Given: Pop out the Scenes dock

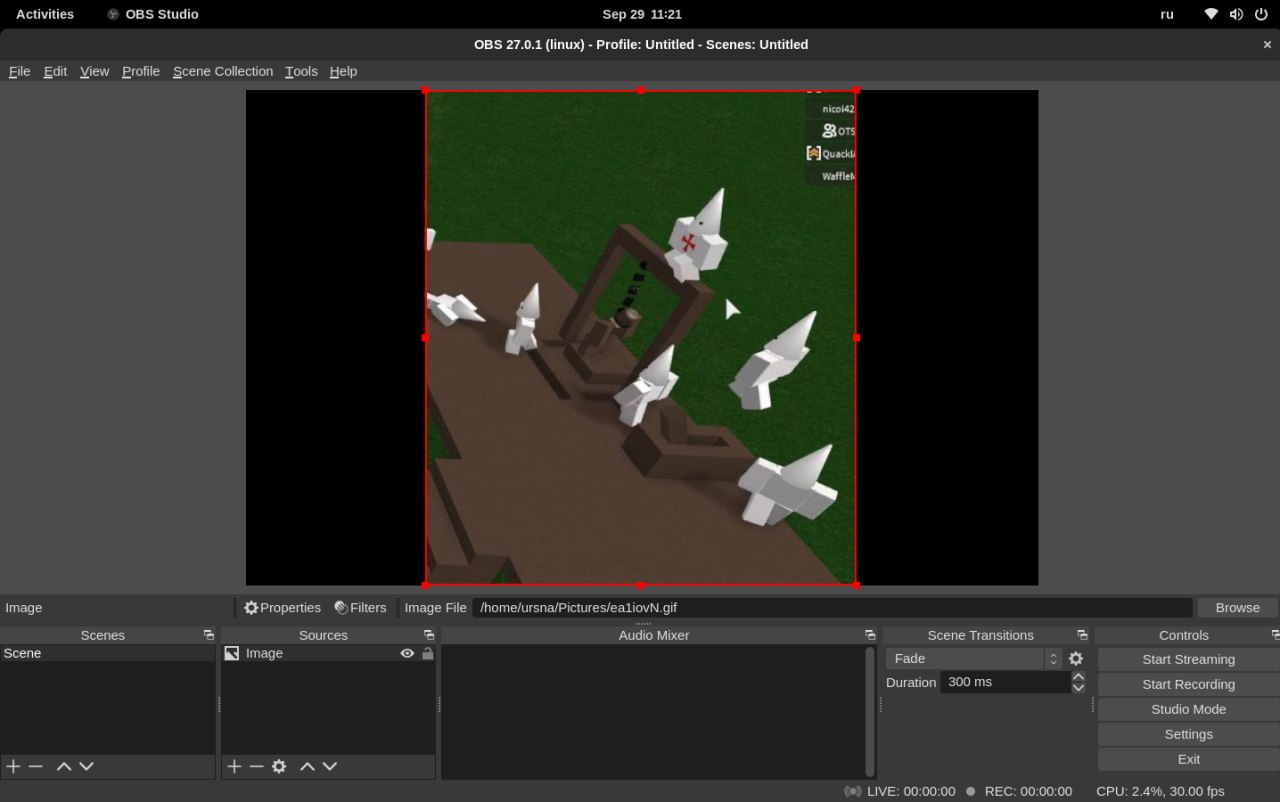Looking at the screenshot, I should [x=208, y=635].
